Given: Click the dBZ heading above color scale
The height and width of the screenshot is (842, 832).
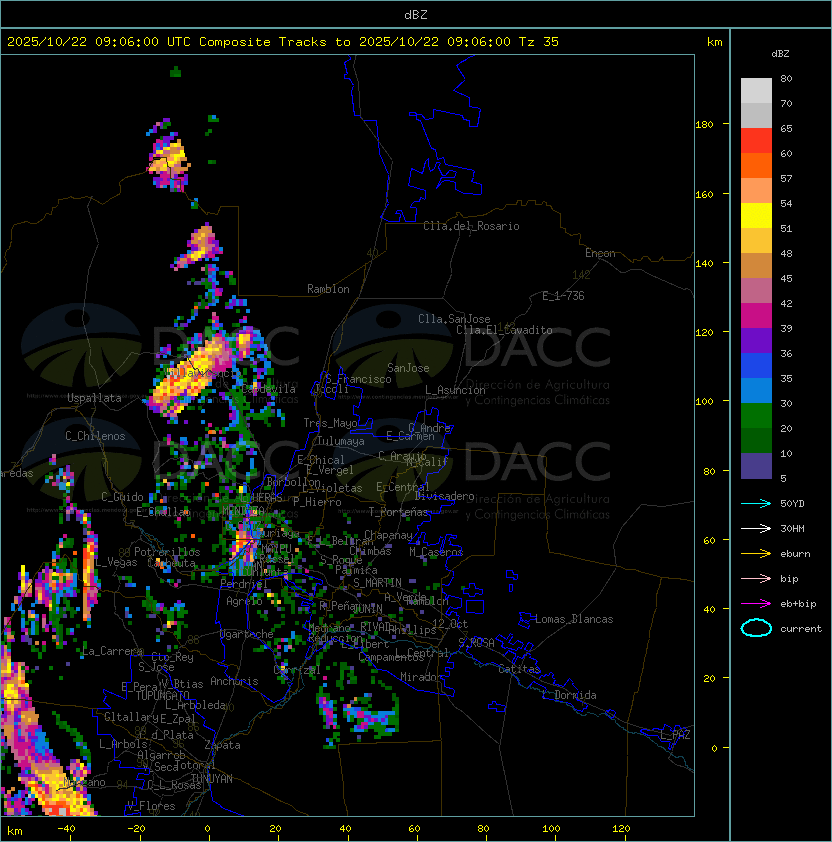Looking at the screenshot, I should click(780, 54).
